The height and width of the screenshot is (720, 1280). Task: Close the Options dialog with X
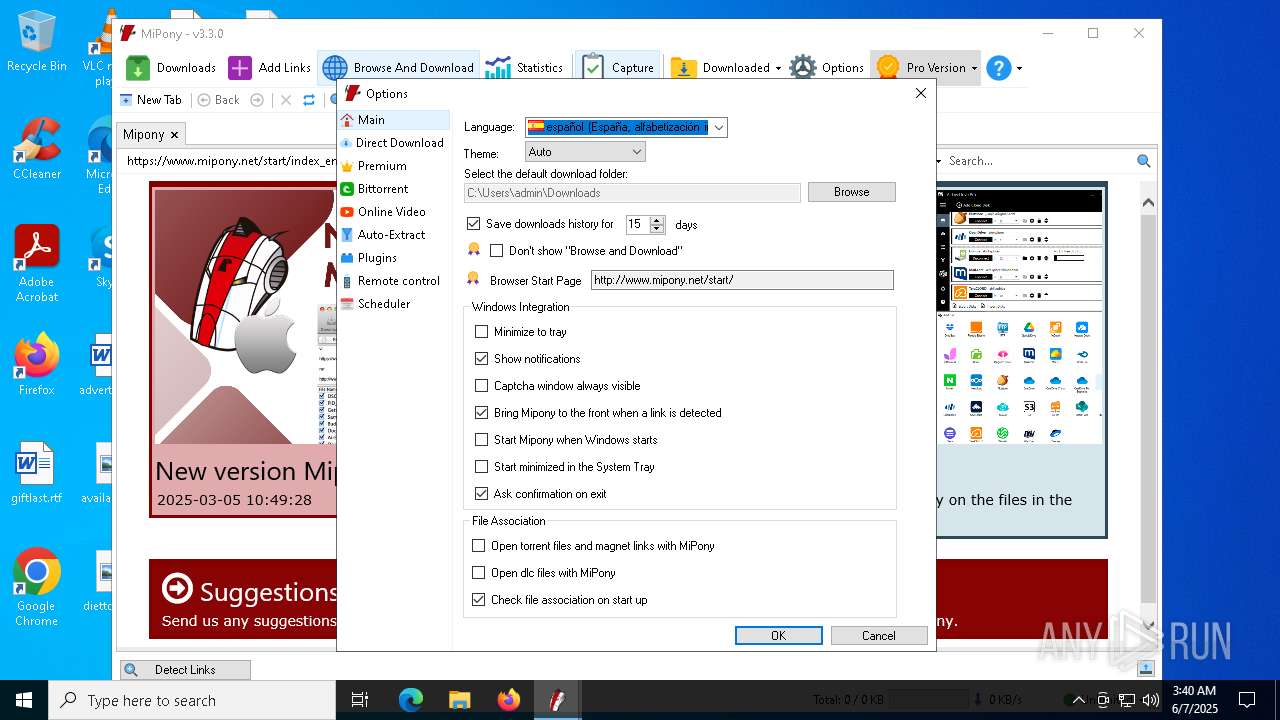(921, 93)
